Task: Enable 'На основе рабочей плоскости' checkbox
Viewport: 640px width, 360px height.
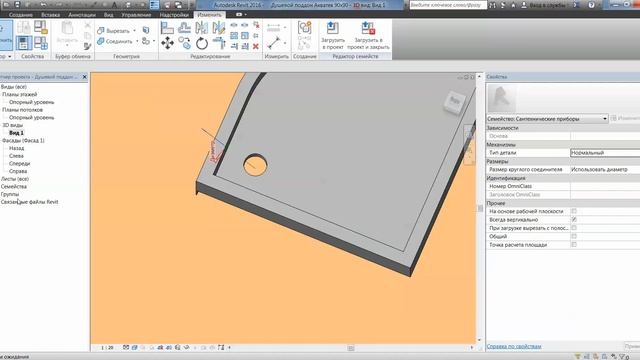Action: 574,211
